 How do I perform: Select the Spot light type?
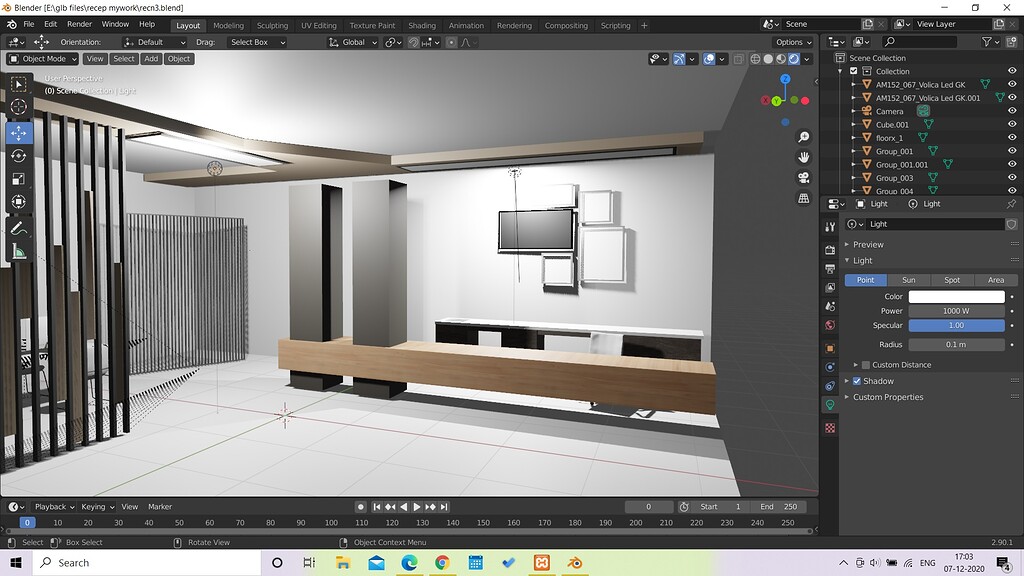tap(952, 280)
